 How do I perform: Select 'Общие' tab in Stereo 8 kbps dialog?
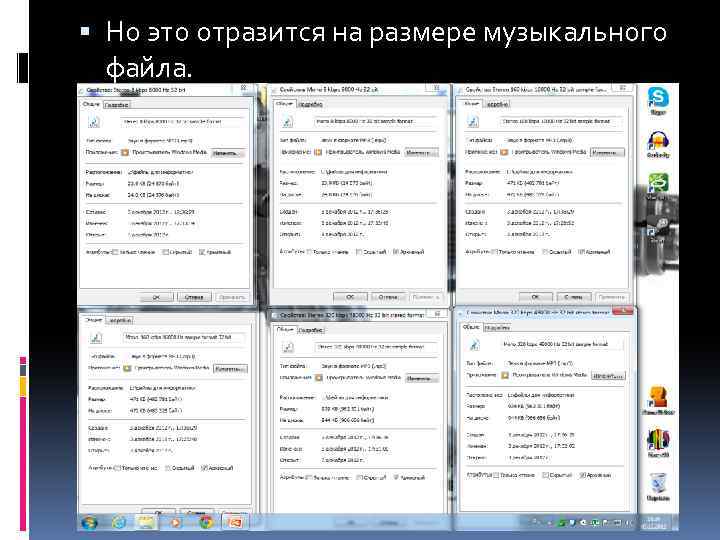pos(91,104)
